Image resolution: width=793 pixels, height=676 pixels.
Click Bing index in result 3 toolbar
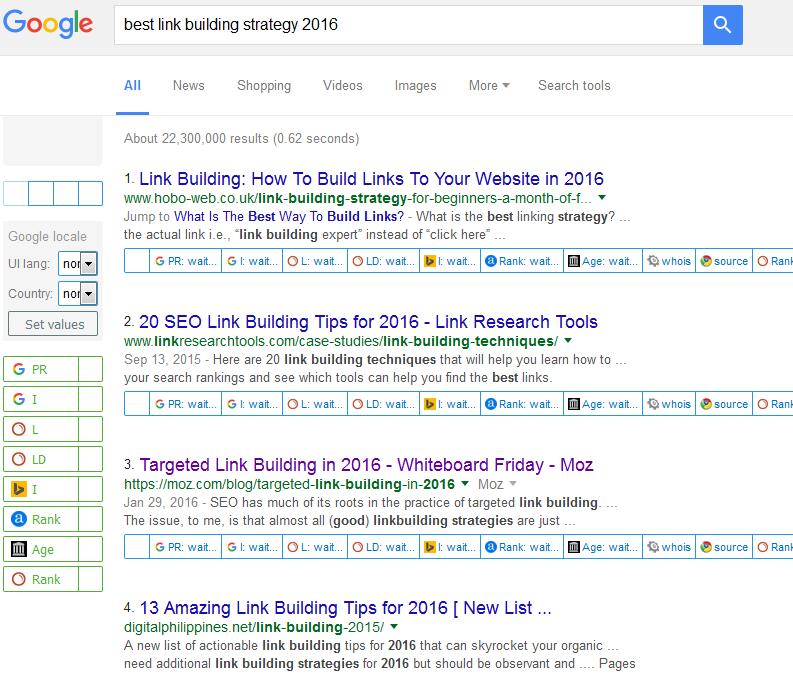coord(450,547)
